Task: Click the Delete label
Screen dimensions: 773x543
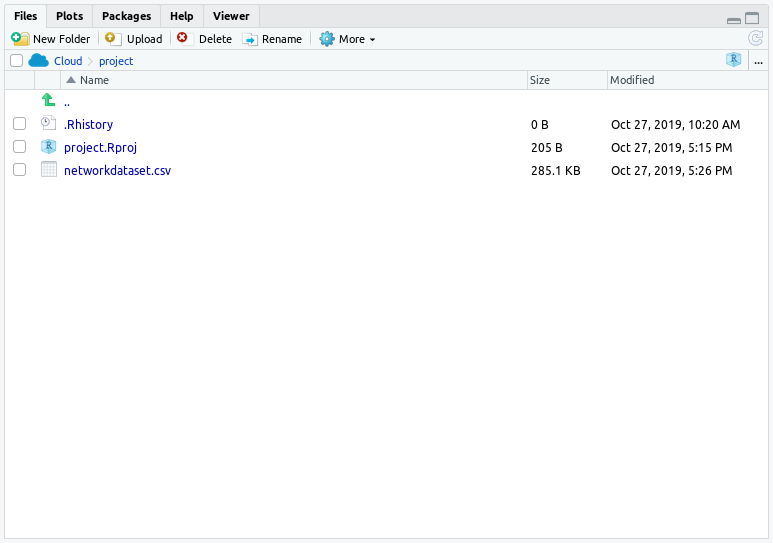Action: pos(215,39)
